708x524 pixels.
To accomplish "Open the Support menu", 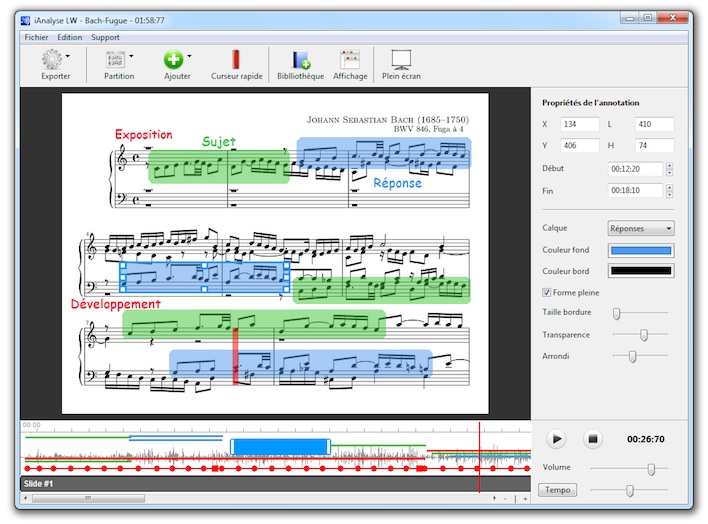I will point(105,37).
